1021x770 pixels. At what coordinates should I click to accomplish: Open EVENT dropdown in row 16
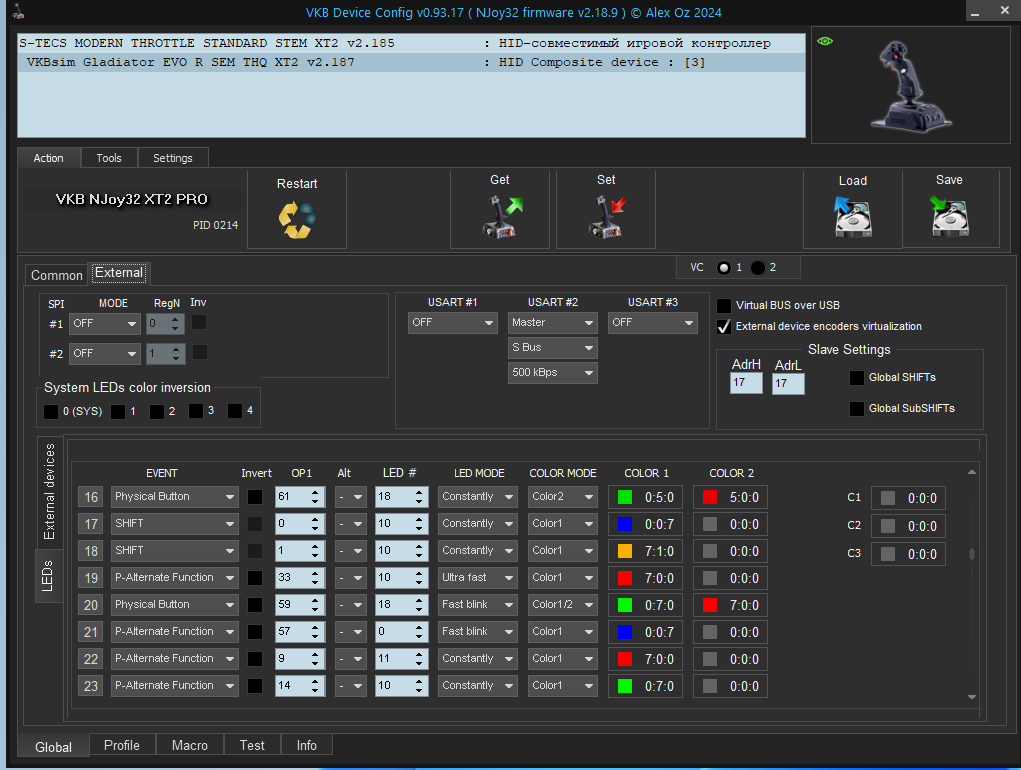pos(175,497)
